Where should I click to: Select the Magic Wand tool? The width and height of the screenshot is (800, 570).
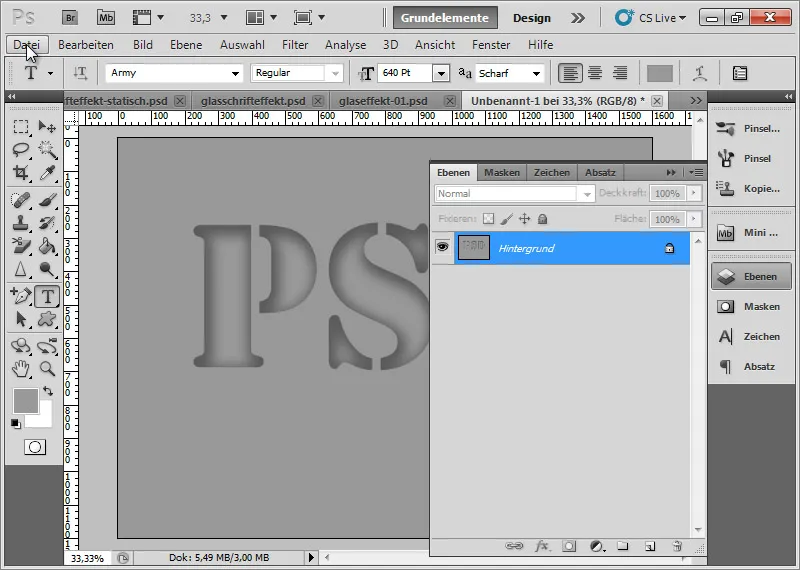point(47,150)
